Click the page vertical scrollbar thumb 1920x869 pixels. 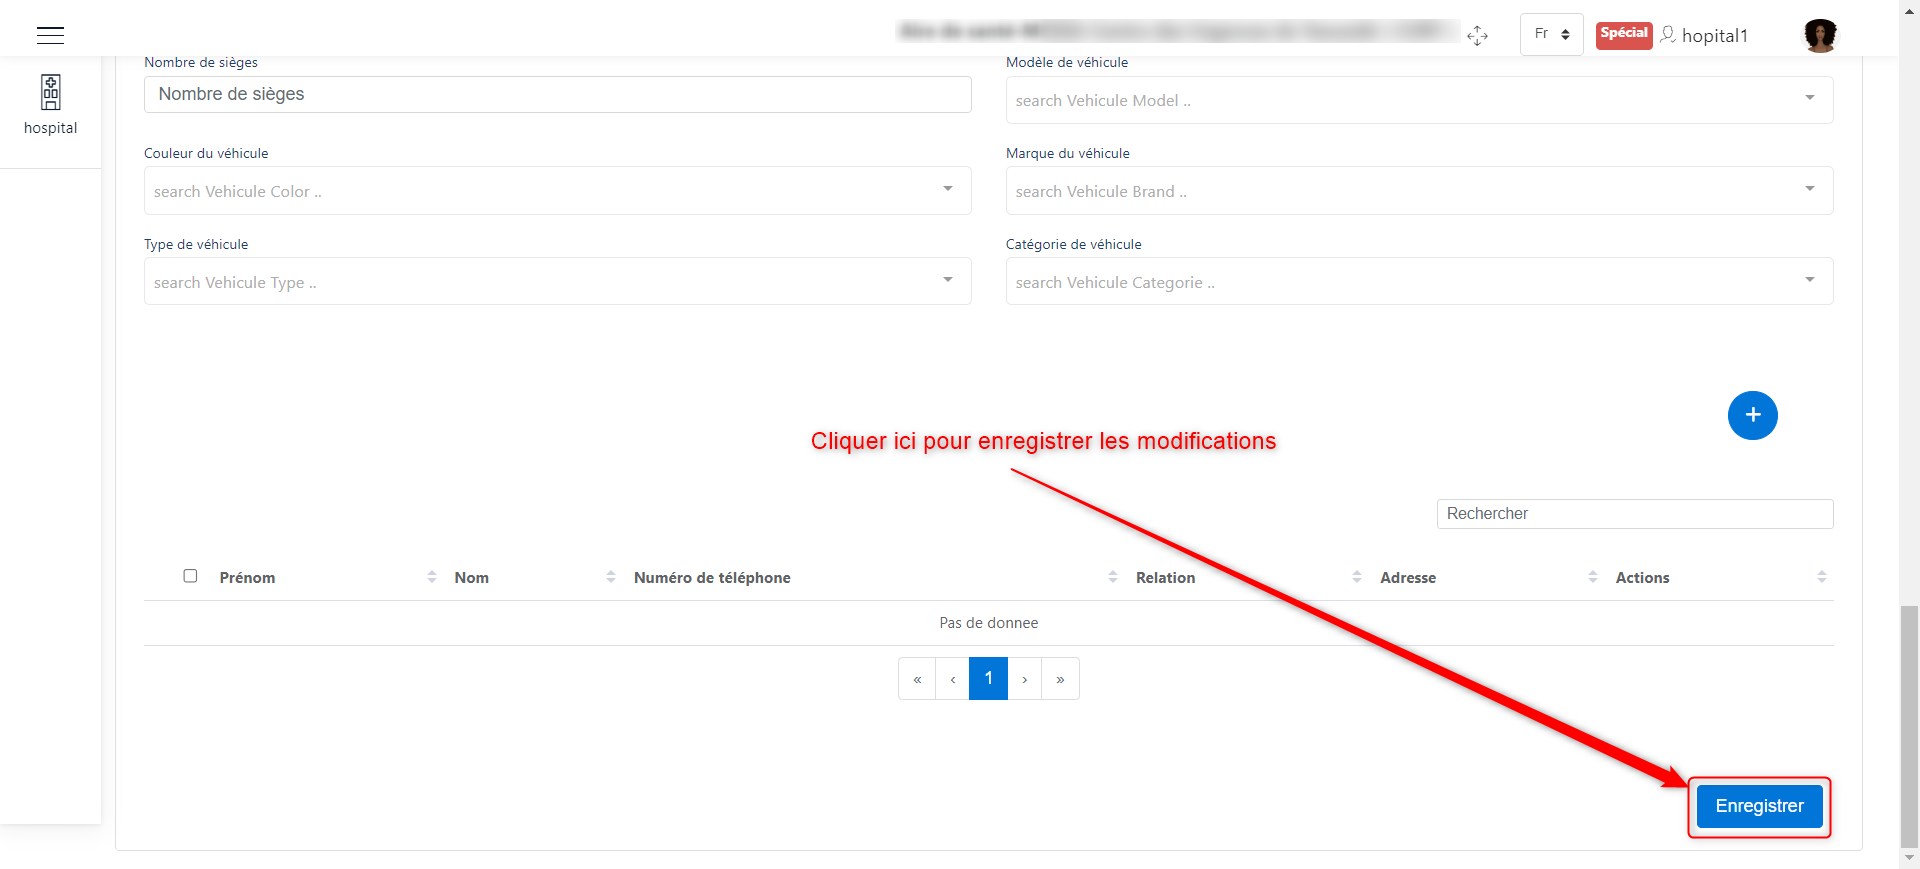coord(1909,726)
